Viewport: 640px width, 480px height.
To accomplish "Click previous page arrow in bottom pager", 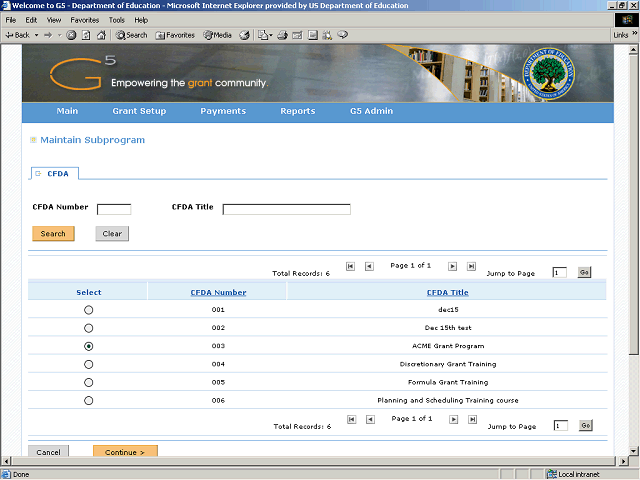I will pyautogui.click(x=369, y=420).
